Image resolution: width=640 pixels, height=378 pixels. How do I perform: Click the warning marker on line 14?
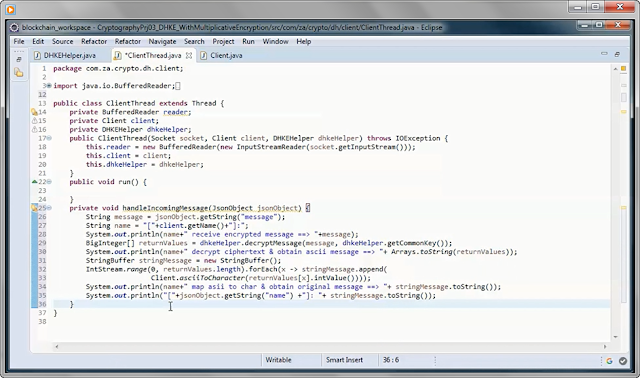34,112
